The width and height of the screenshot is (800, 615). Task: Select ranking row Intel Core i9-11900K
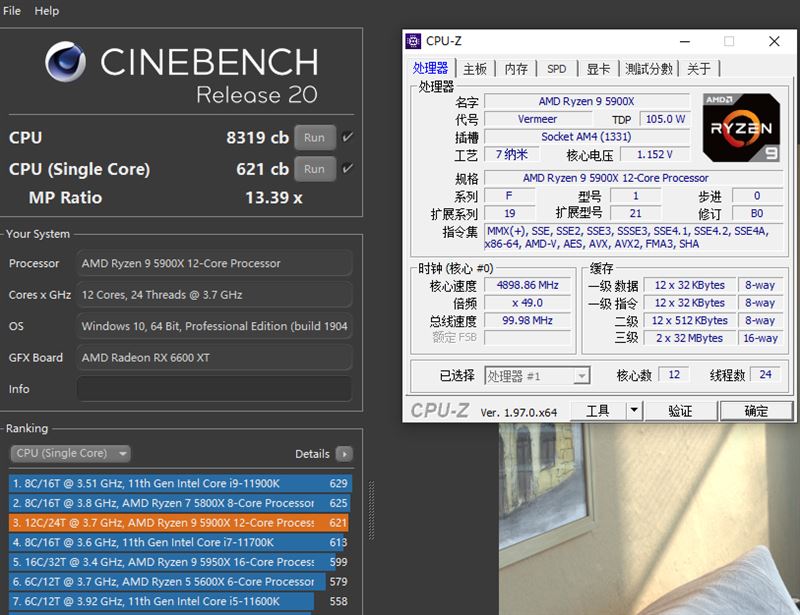point(179,483)
